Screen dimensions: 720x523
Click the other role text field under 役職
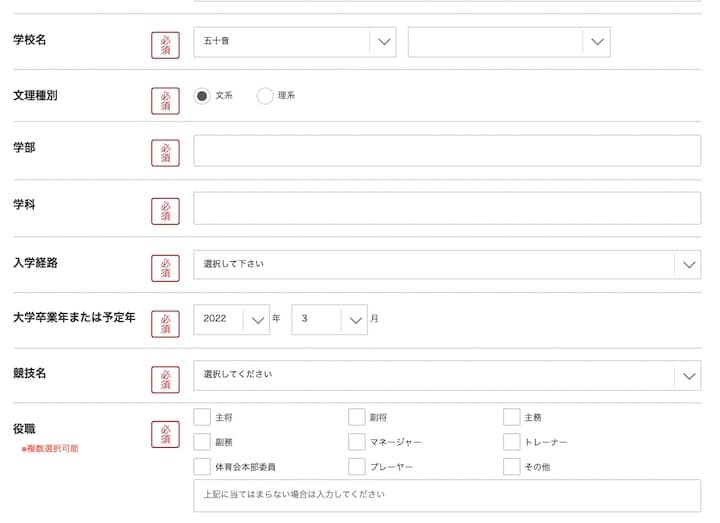tap(446, 495)
